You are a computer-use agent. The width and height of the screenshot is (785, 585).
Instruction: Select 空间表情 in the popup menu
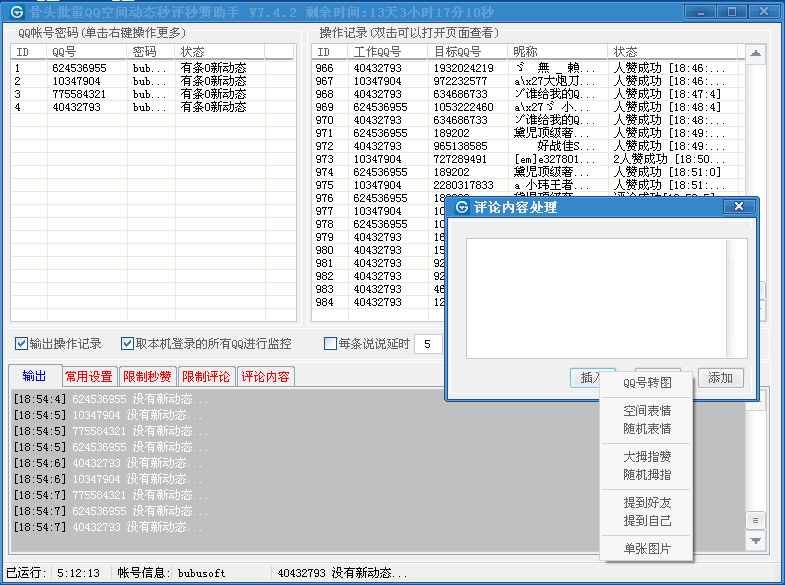point(647,411)
